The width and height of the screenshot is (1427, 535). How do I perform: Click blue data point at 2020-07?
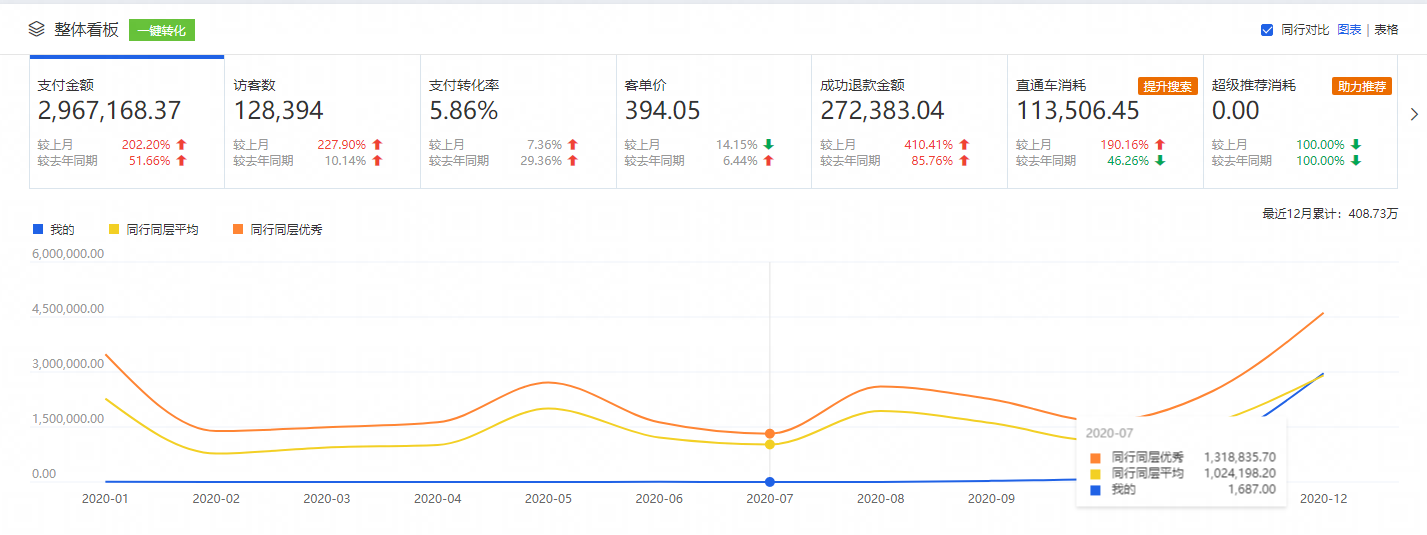tap(770, 482)
